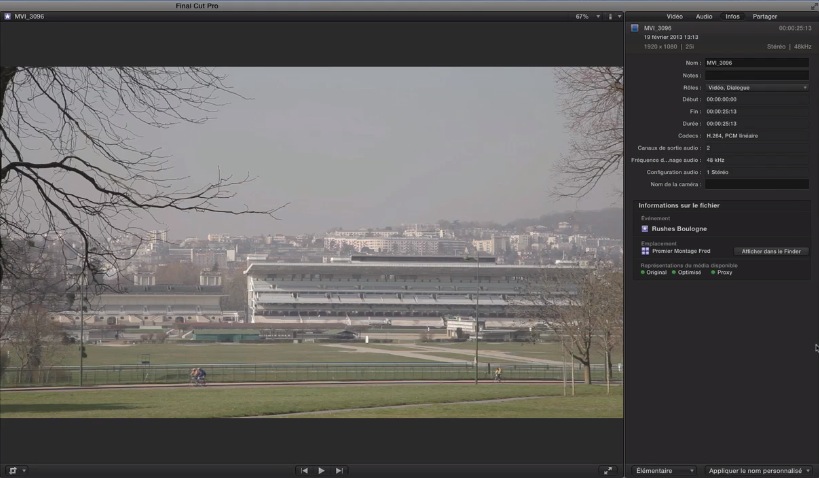
Task: Open the Partager inspector tab
Action: pyautogui.click(x=765, y=17)
